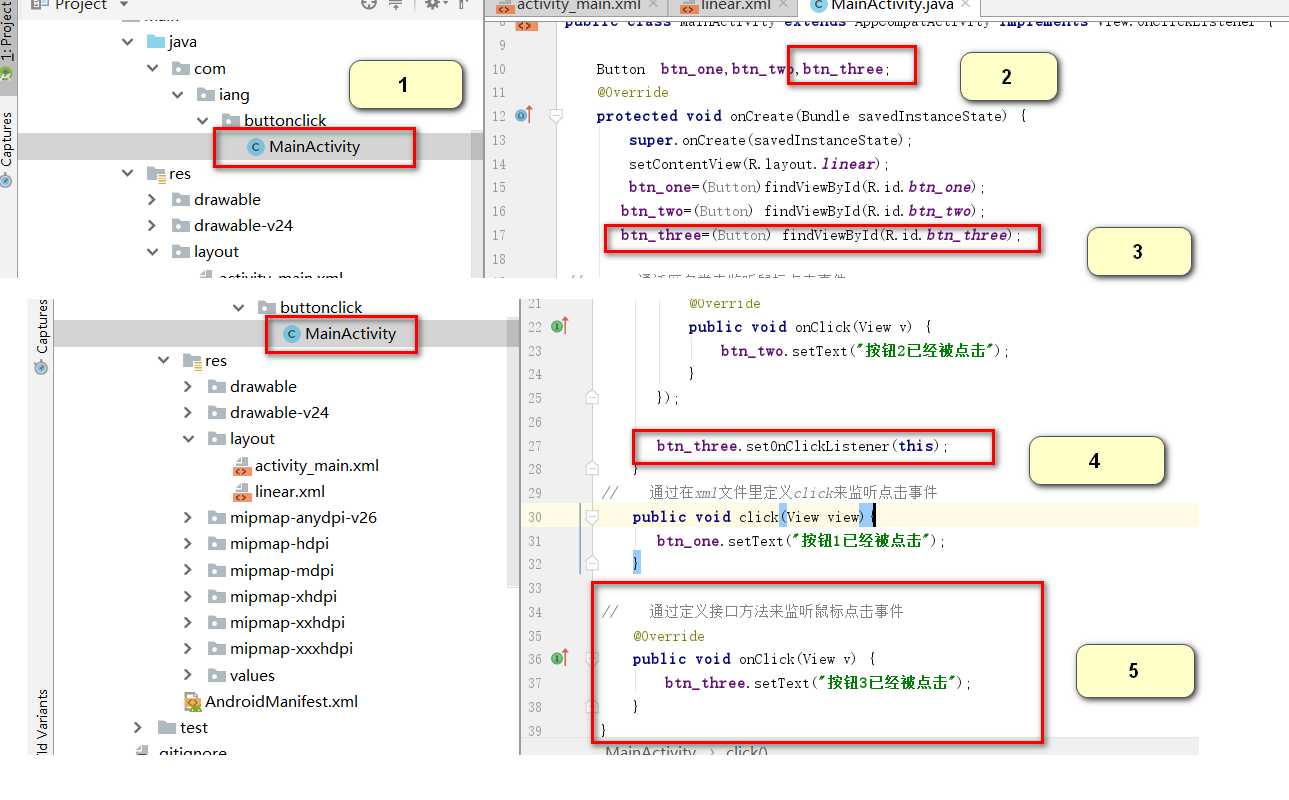The width and height of the screenshot is (1289, 800).
Task: Collapse the iang package
Action: coord(177,95)
